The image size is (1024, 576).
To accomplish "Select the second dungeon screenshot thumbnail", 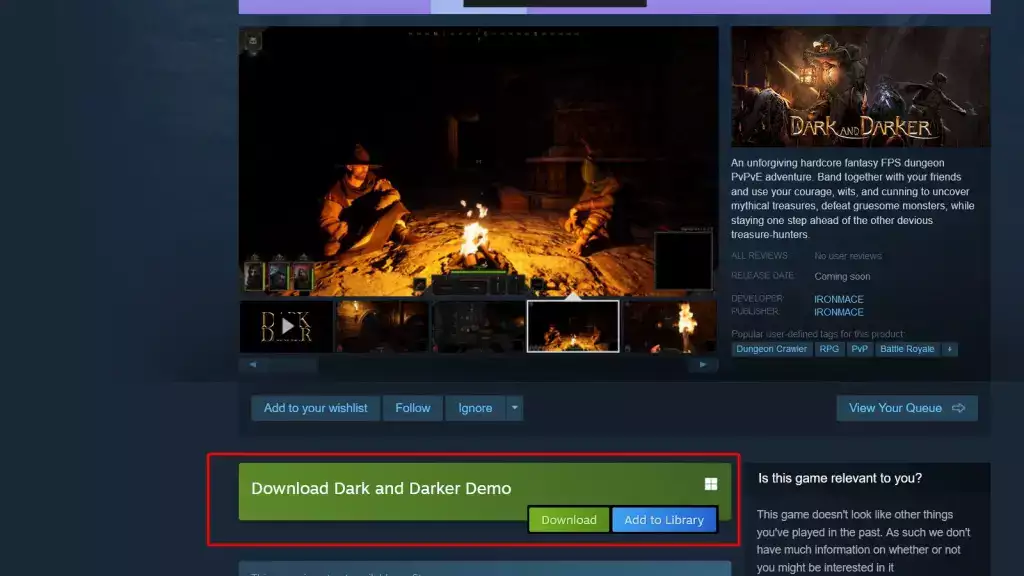I will coord(382,326).
